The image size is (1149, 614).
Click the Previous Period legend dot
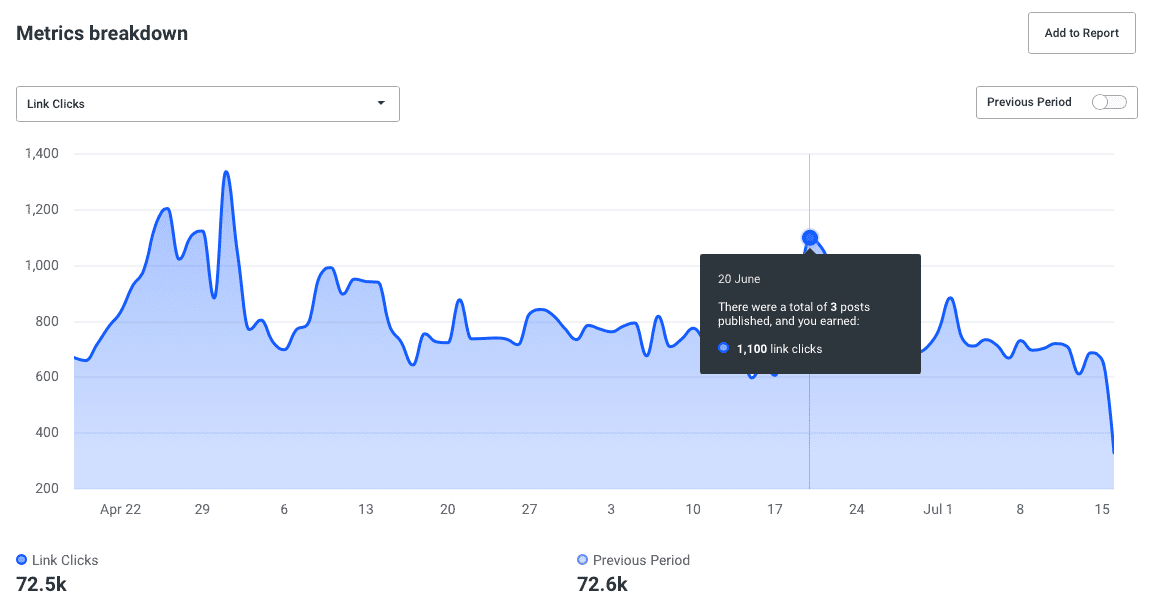(582, 560)
